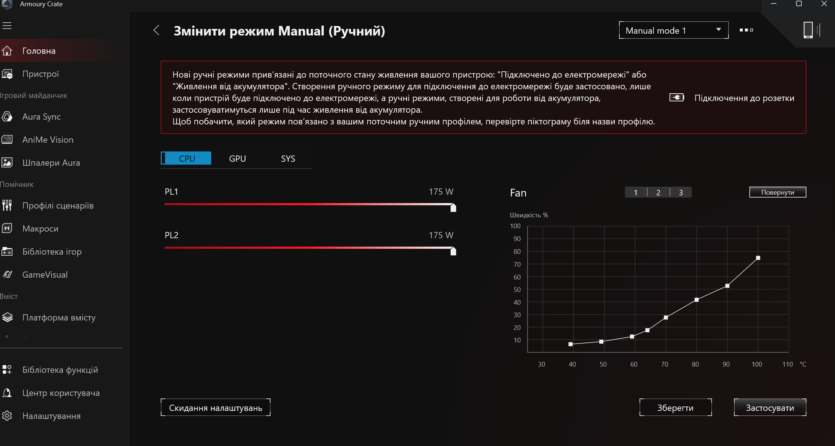Viewport: 835px width, 446px height.
Task: Open the hamburger menu icon
Action: click(x=6, y=26)
